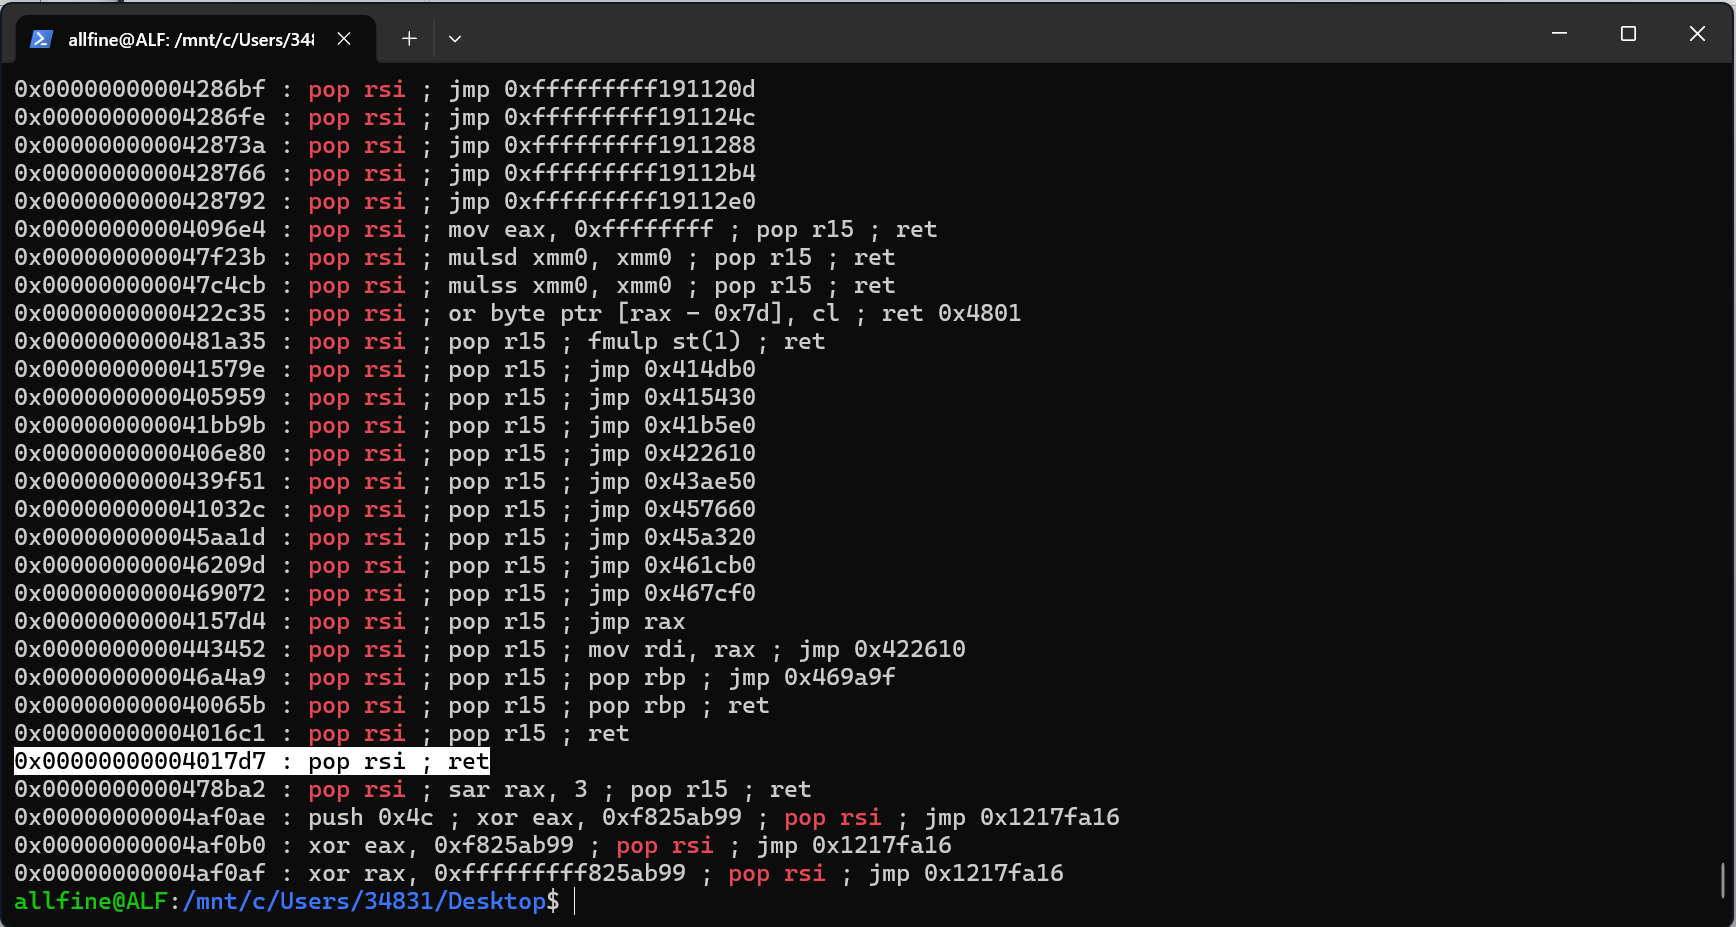Click jmp target 0x467cf0
Screen dimensions: 1736x927
(x=700, y=593)
